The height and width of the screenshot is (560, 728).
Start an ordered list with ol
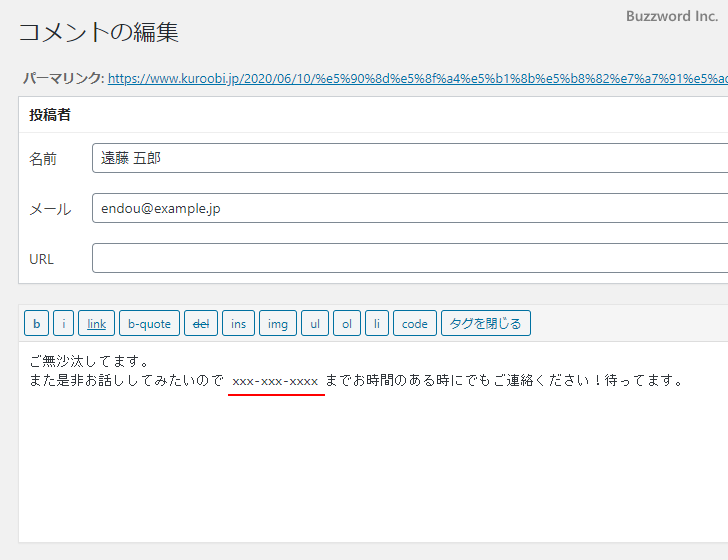pos(346,323)
